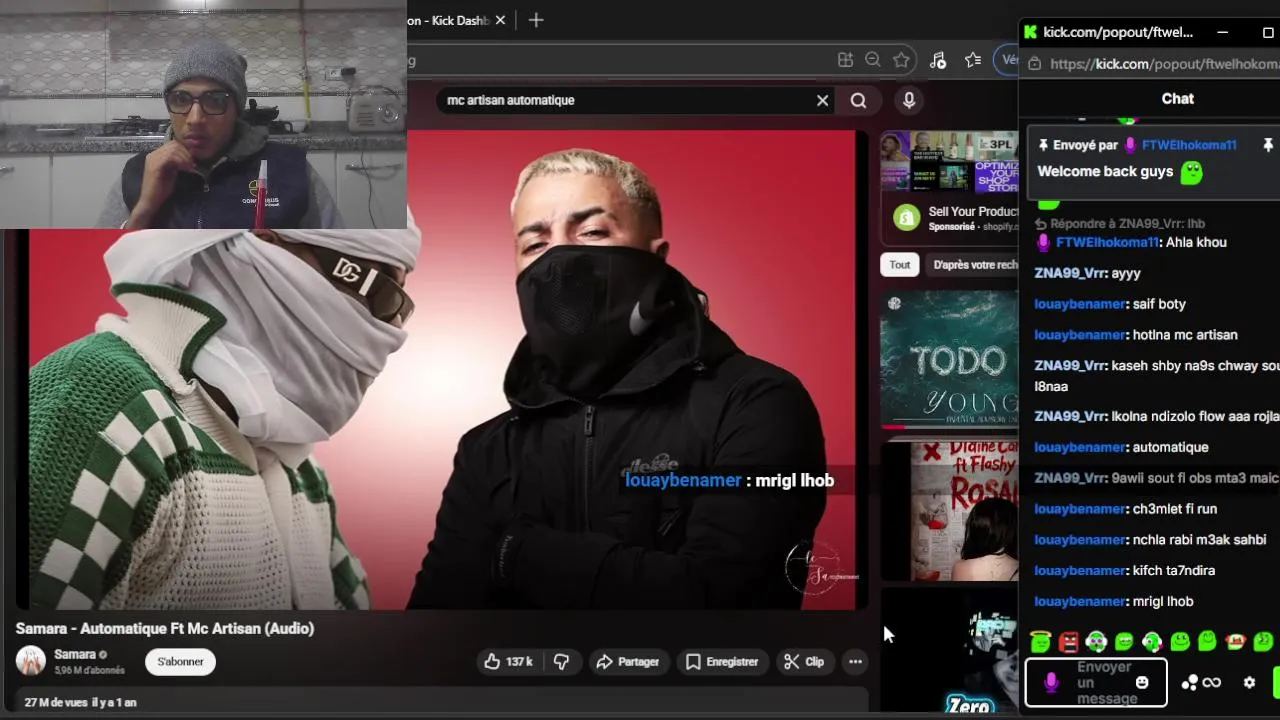Image resolution: width=1280 pixels, height=720 pixels.
Task: Click chat message 'ch3mlet fi run'
Action: [x=1126, y=509]
